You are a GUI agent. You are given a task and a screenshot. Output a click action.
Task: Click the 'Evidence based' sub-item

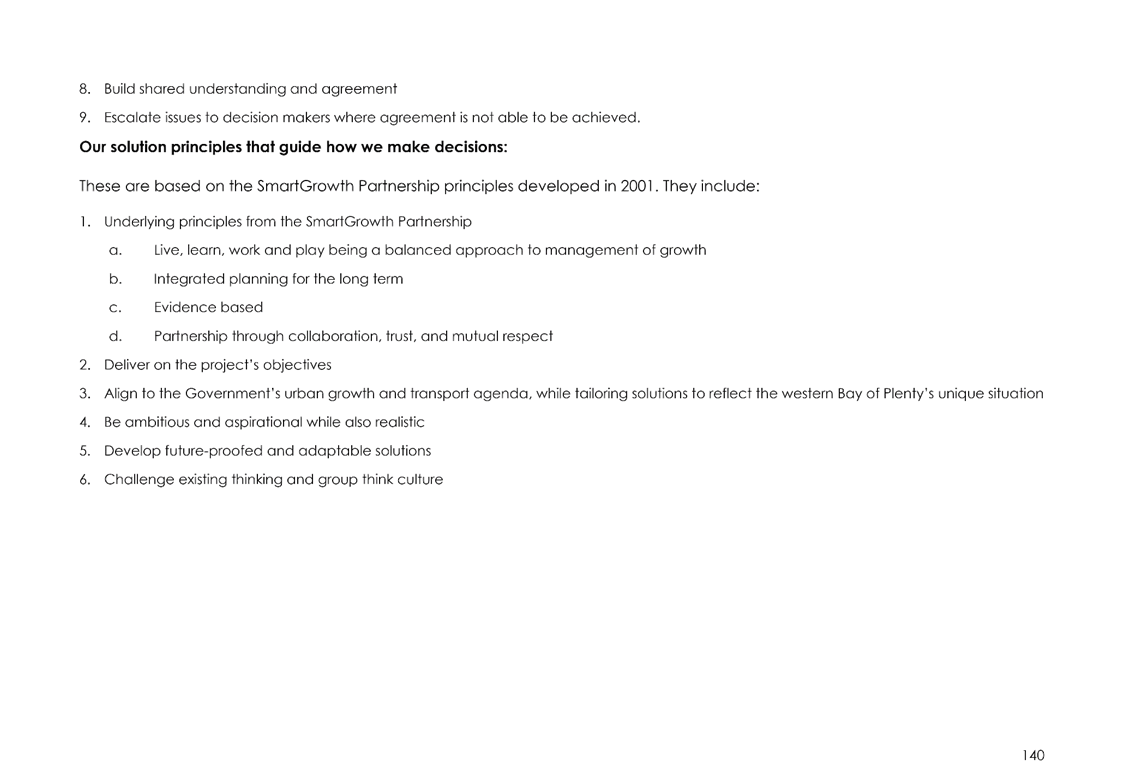208,308
